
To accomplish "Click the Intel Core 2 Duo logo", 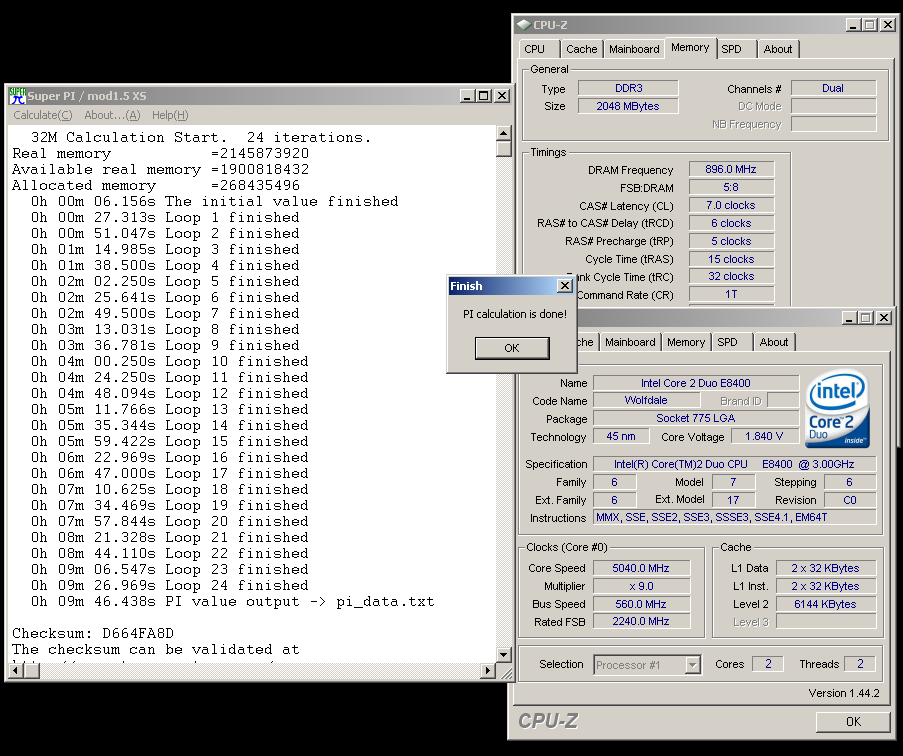I will tap(837, 409).
